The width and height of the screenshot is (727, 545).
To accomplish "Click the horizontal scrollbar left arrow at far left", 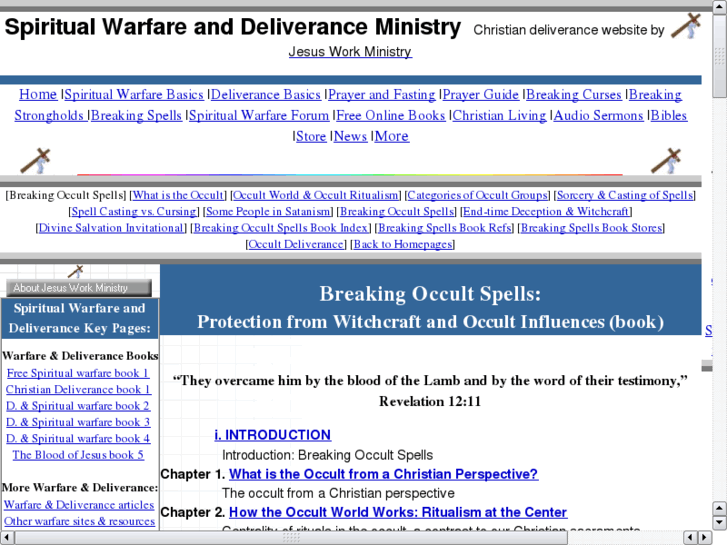I will (7, 537).
